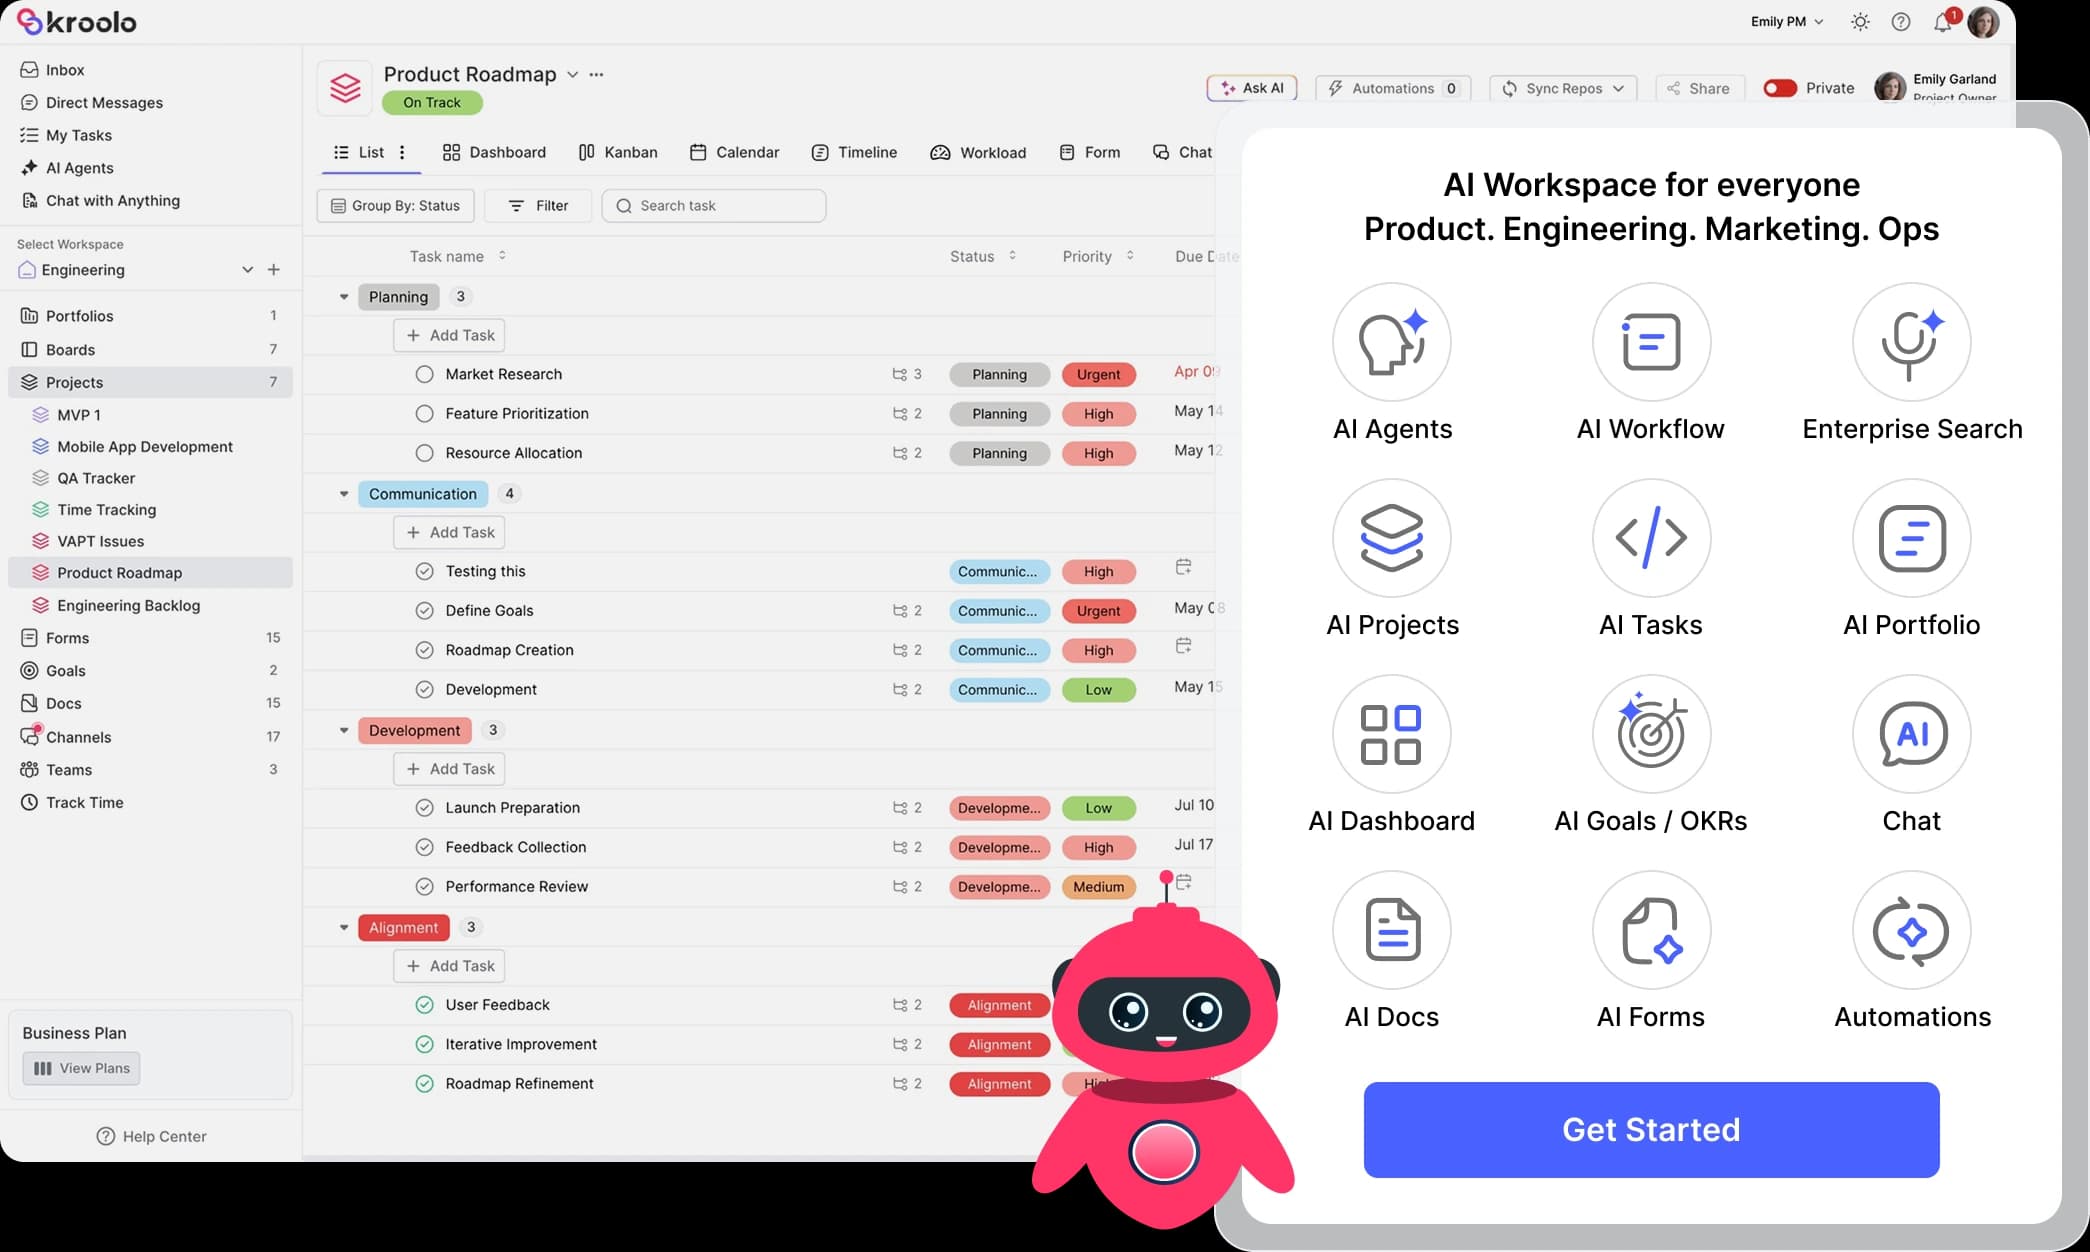Toggle completion of User Feedback task
The height and width of the screenshot is (1252, 2090).
pos(424,1005)
